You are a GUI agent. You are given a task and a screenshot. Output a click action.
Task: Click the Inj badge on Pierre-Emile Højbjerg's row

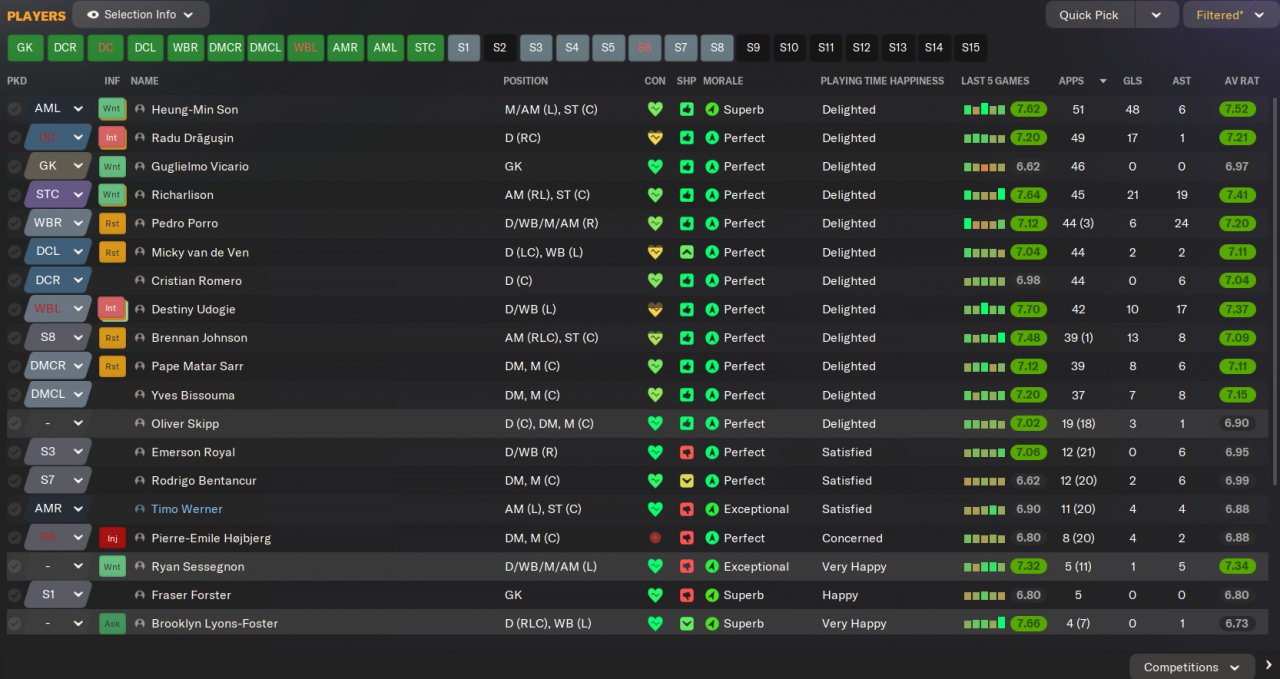point(112,538)
